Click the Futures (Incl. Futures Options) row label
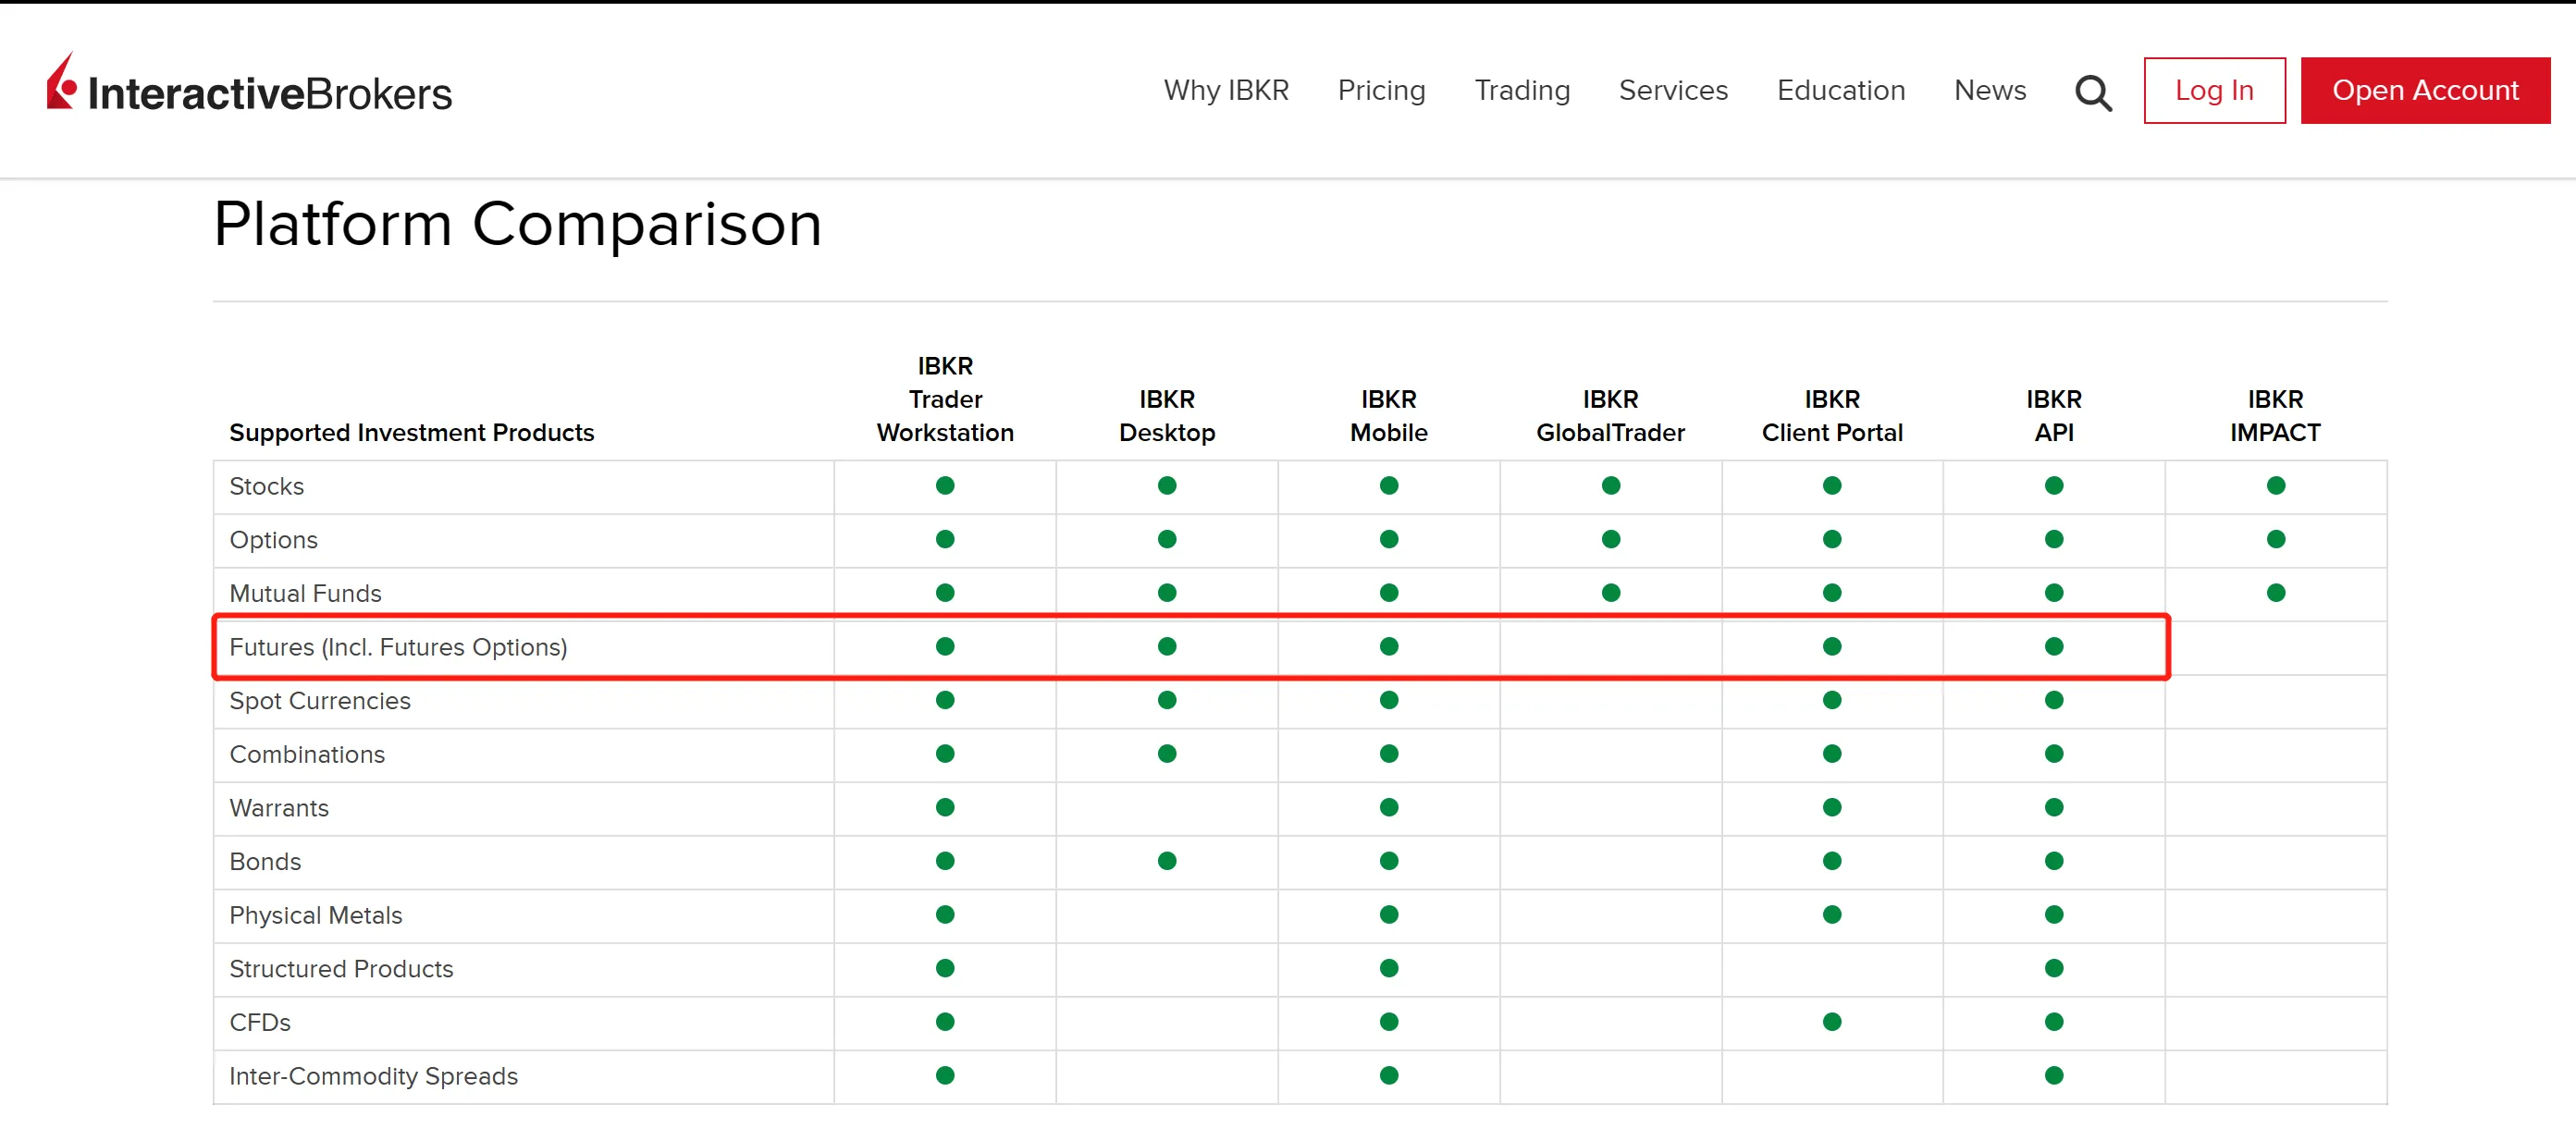Screen dimensions: 2576x1141 [398, 648]
